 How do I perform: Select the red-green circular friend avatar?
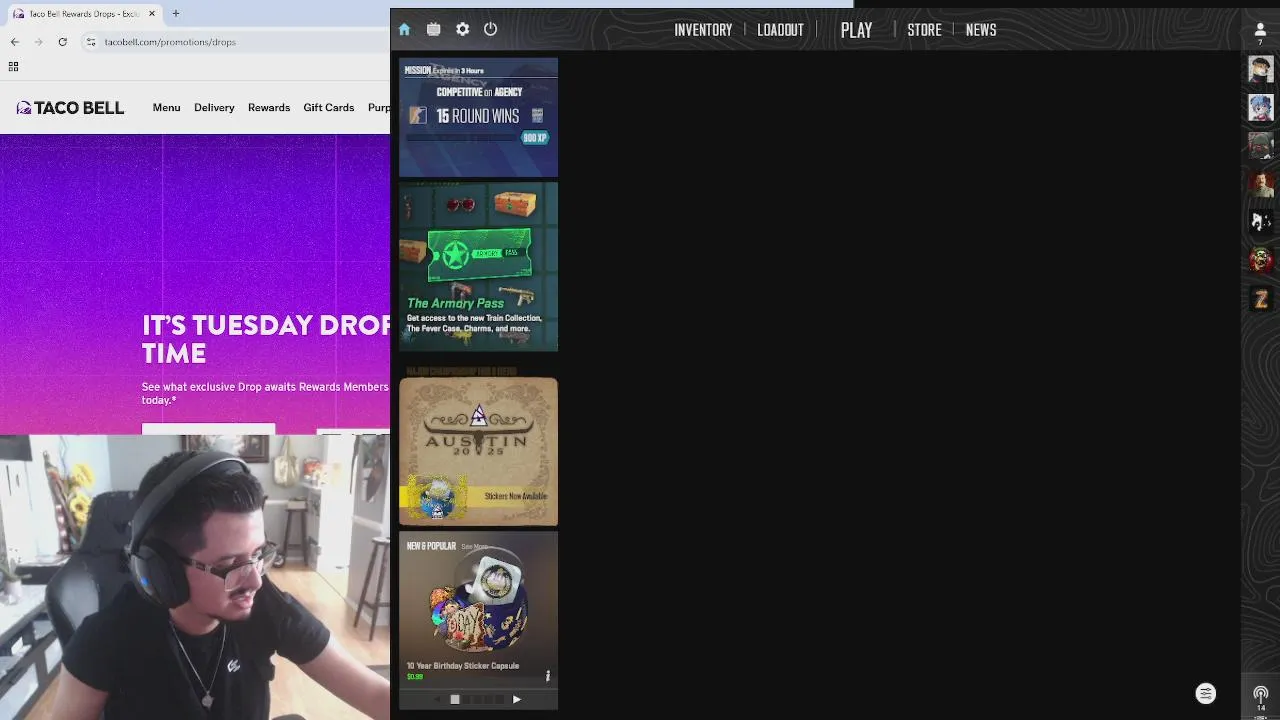[x=1260, y=260]
